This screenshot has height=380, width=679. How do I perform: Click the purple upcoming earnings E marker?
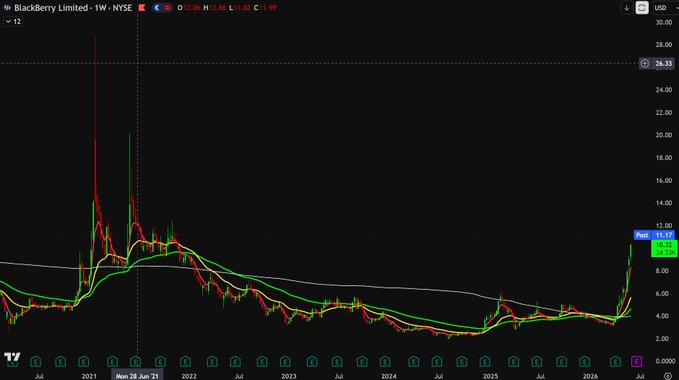point(636,361)
